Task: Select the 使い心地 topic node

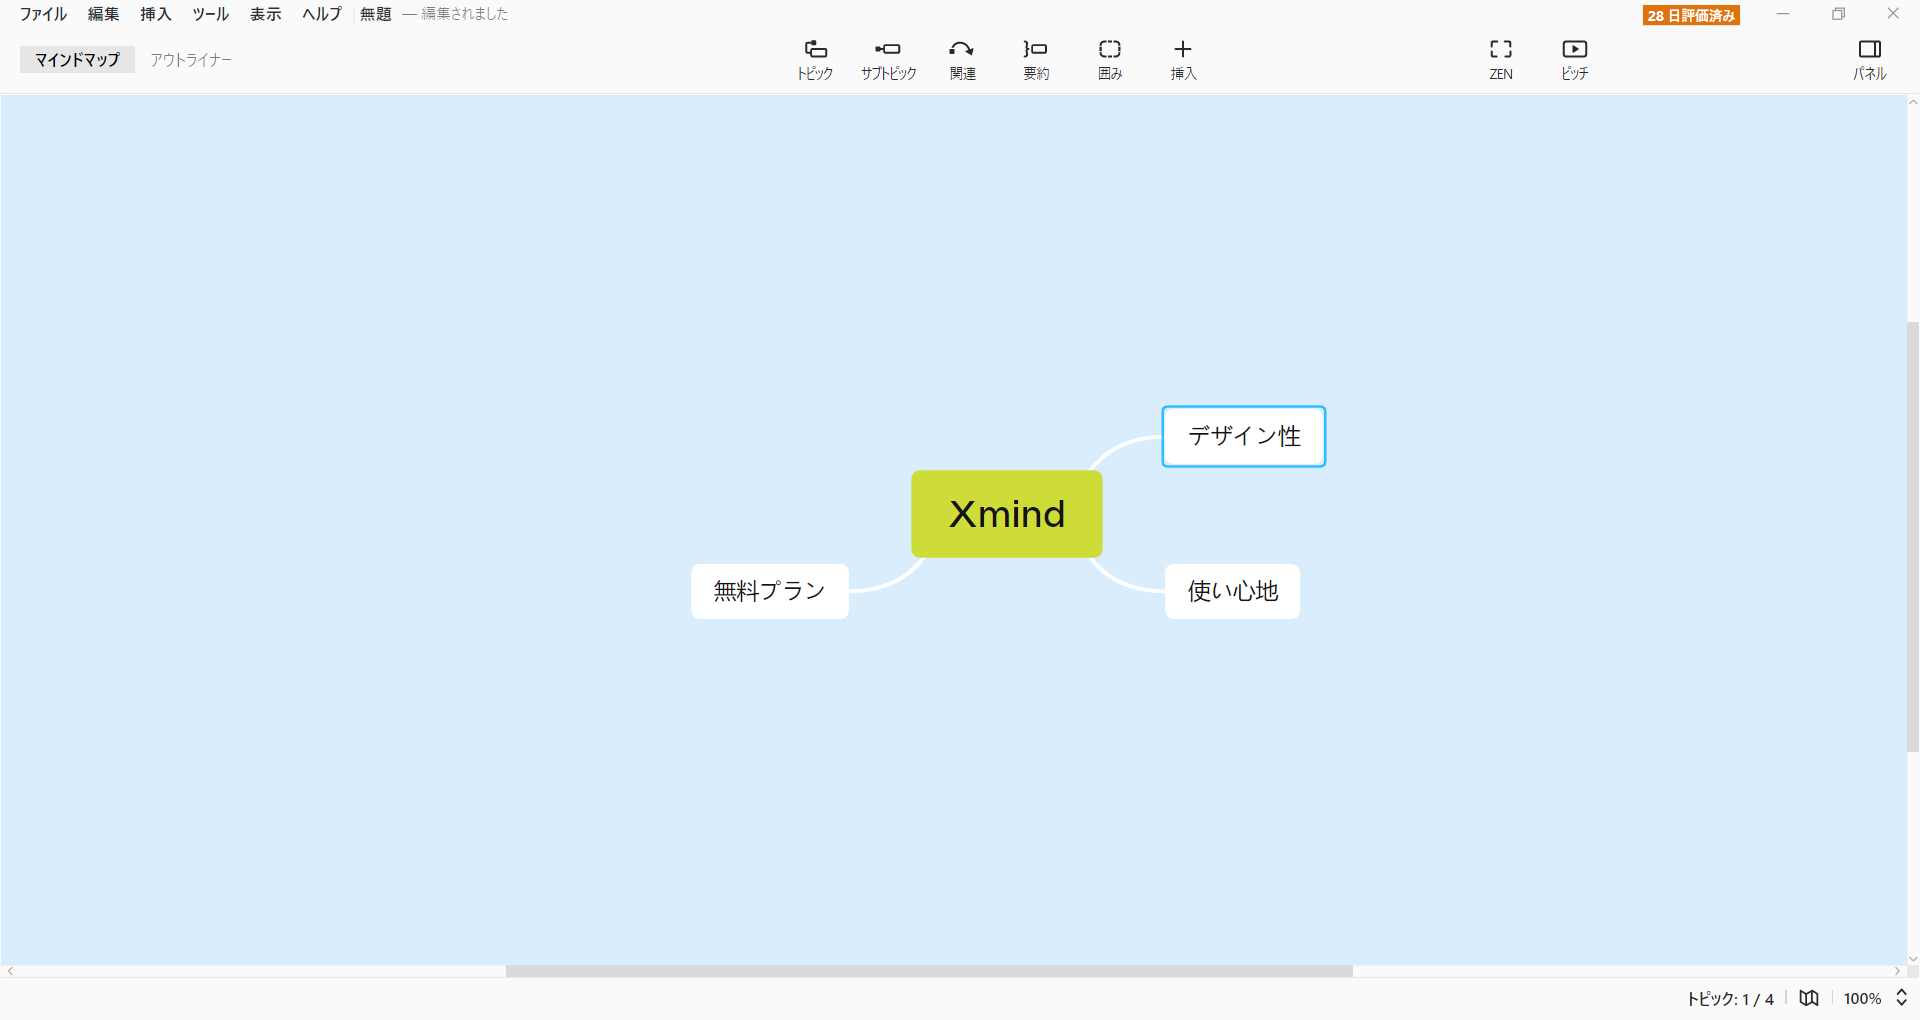Action: [1233, 591]
